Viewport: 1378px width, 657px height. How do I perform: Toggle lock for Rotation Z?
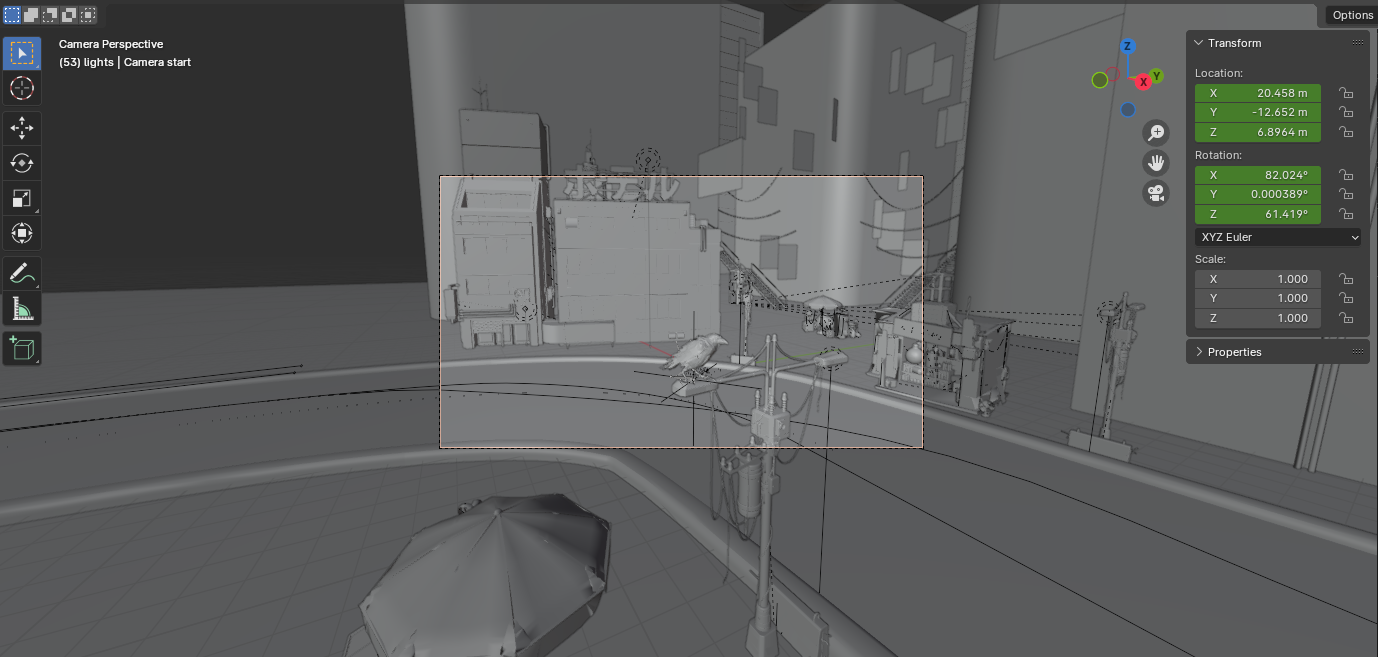[x=1346, y=215]
